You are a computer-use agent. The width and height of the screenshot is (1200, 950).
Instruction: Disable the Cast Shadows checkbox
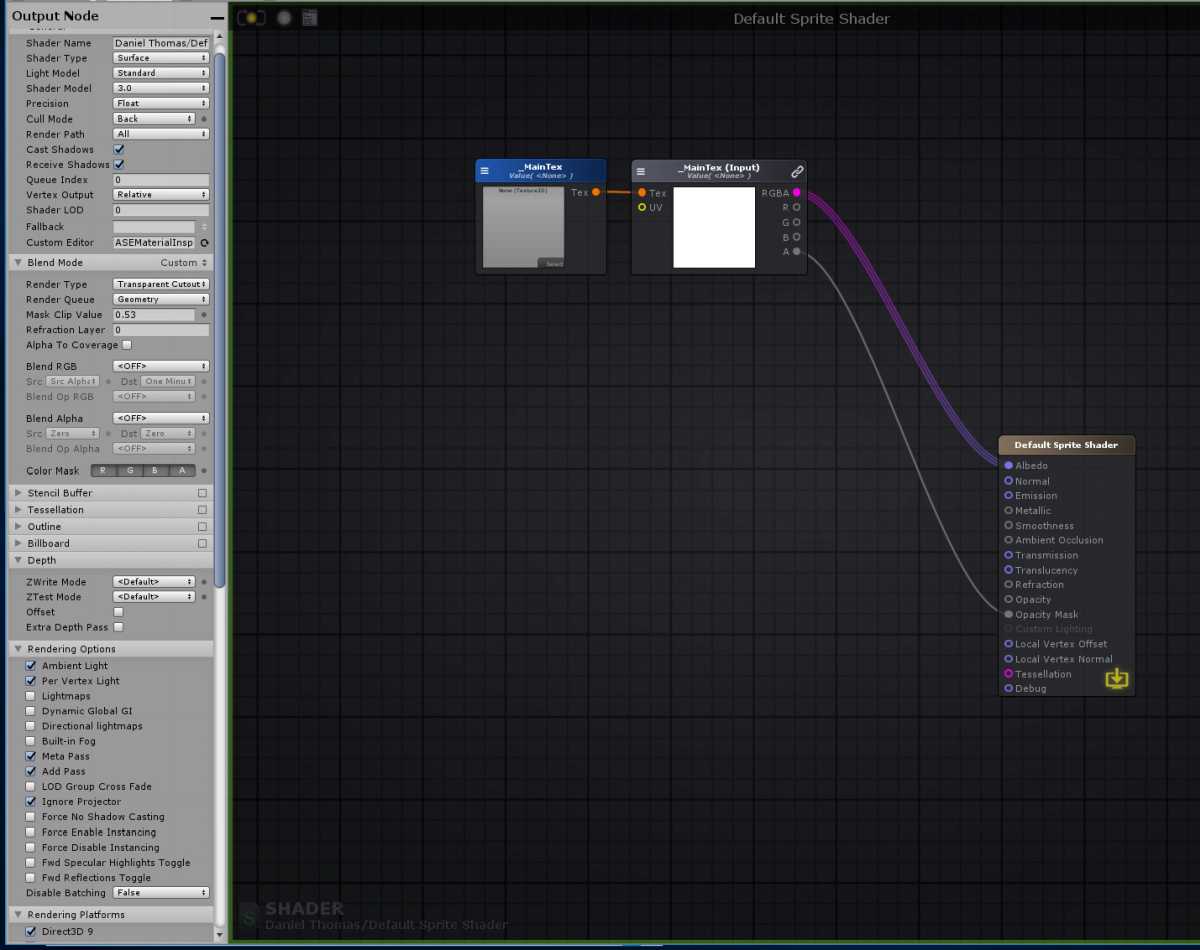point(119,149)
